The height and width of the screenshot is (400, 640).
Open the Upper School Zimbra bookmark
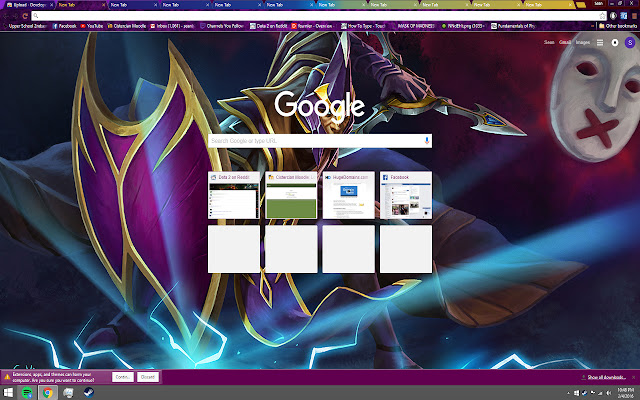pyautogui.click(x=24, y=26)
